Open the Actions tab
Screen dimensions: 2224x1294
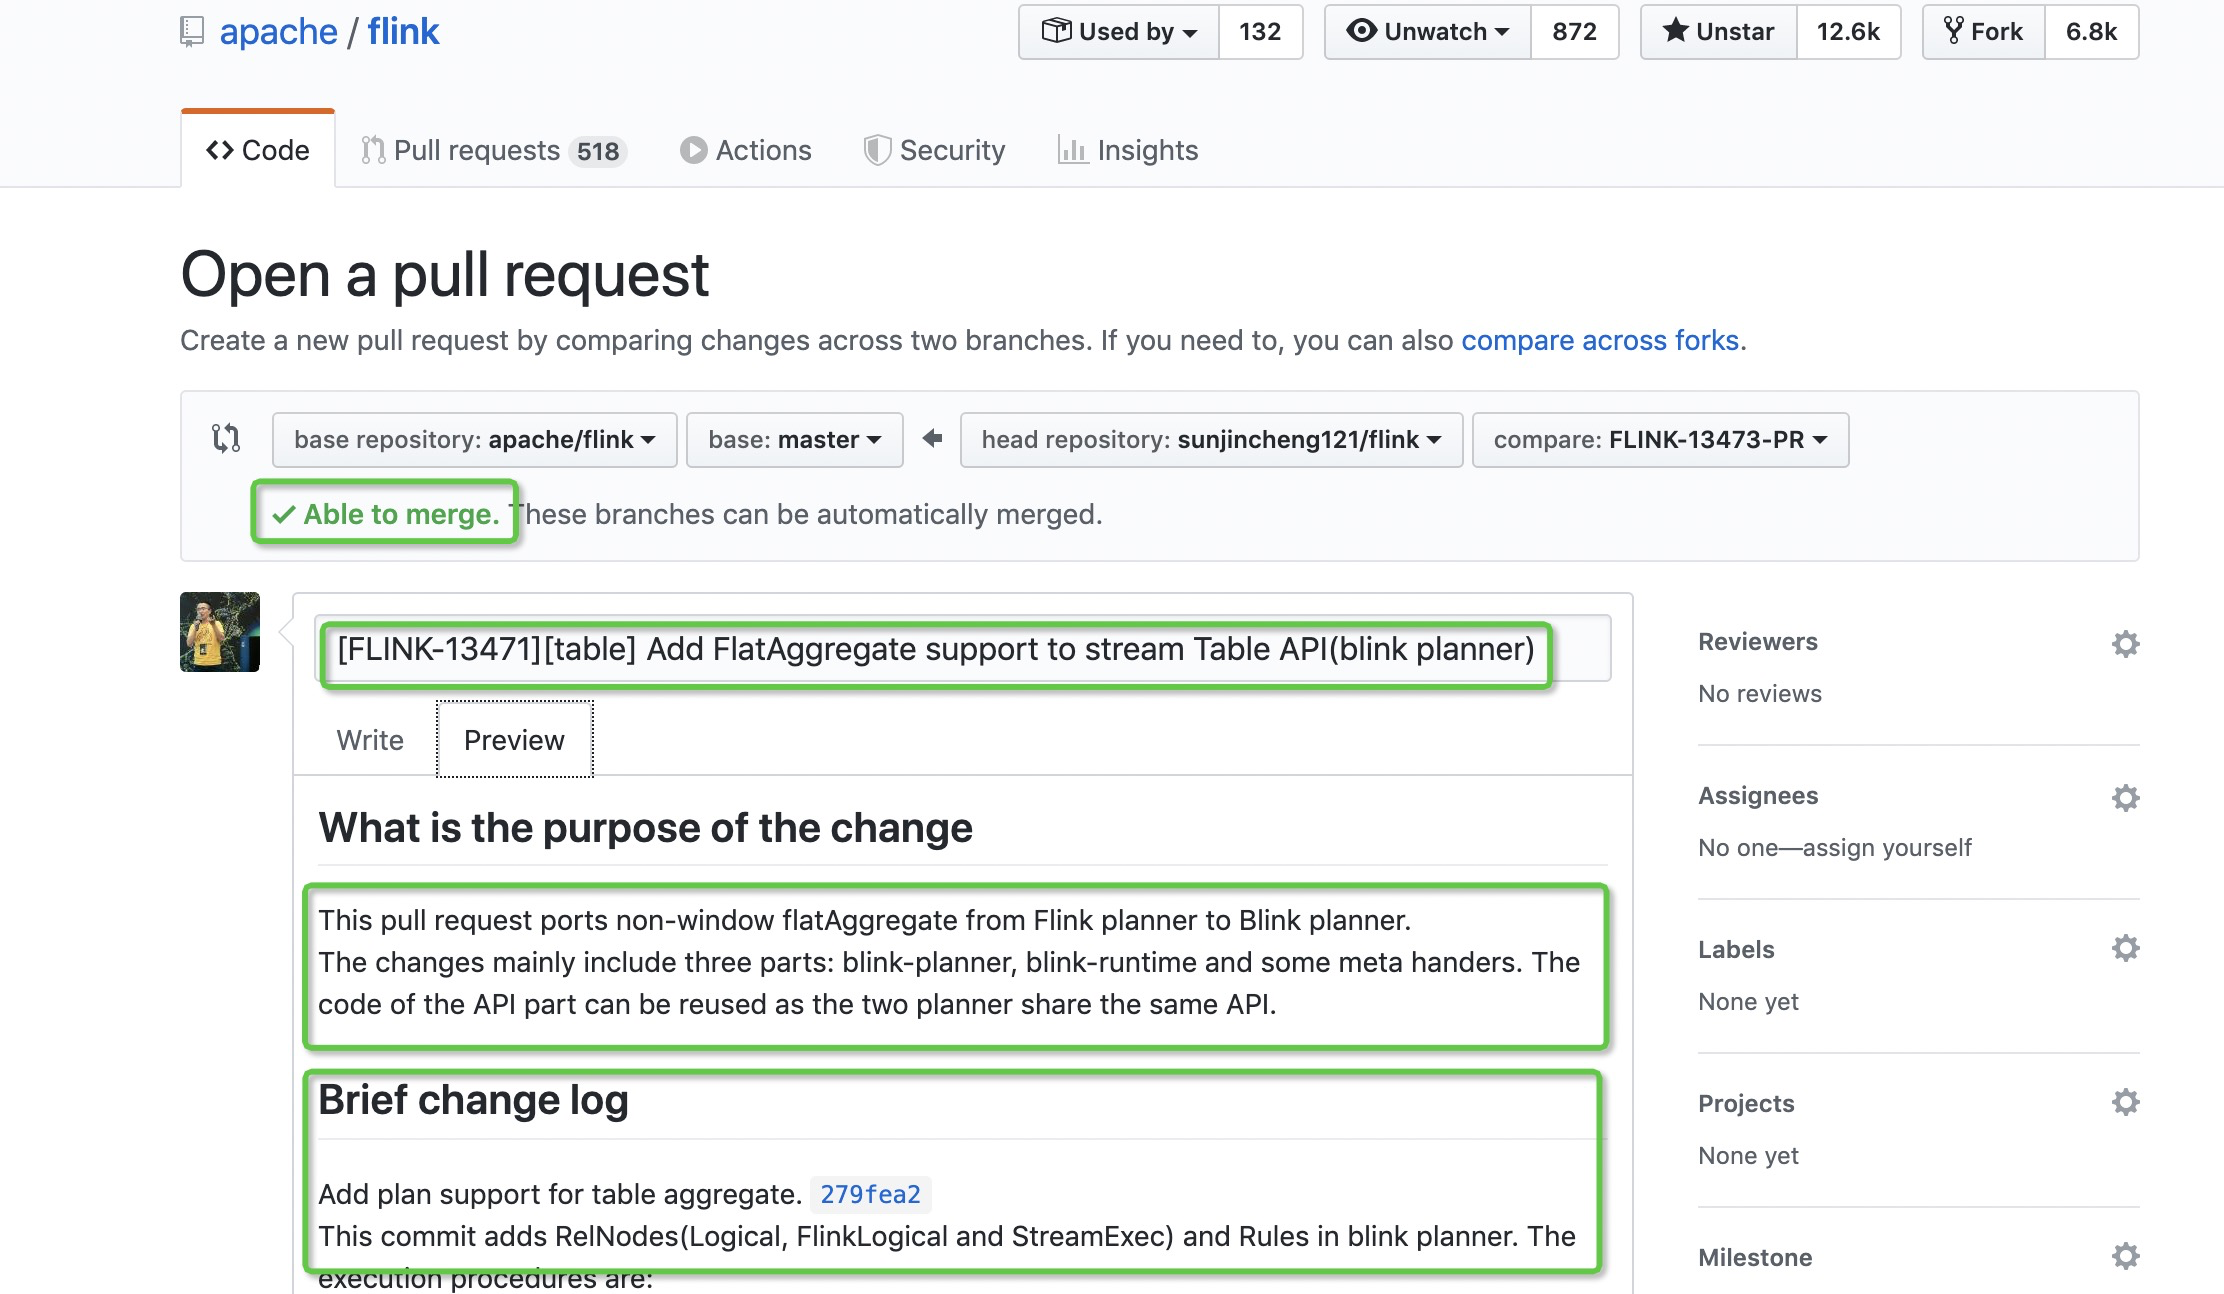[x=746, y=150]
